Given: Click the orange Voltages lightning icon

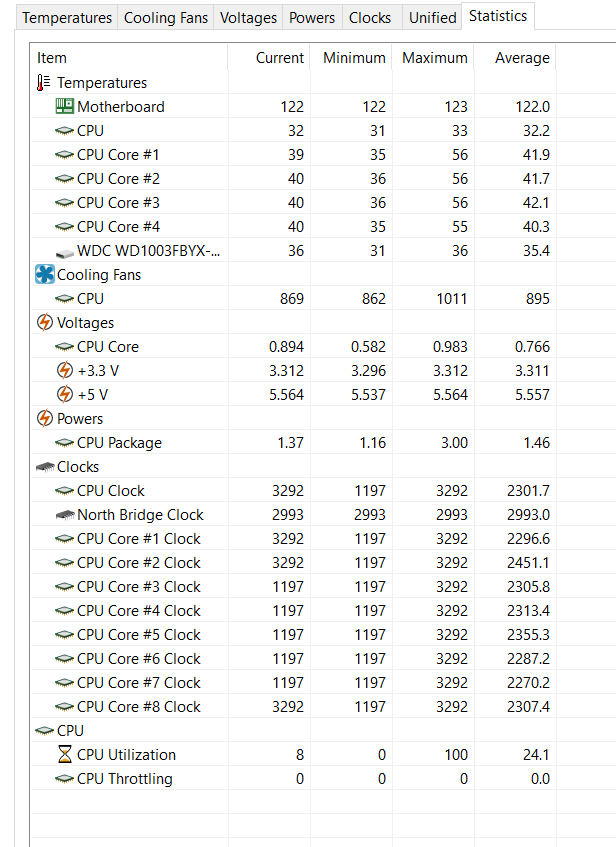Looking at the screenshot, I should pyautogui.click(x=44, y=323).
